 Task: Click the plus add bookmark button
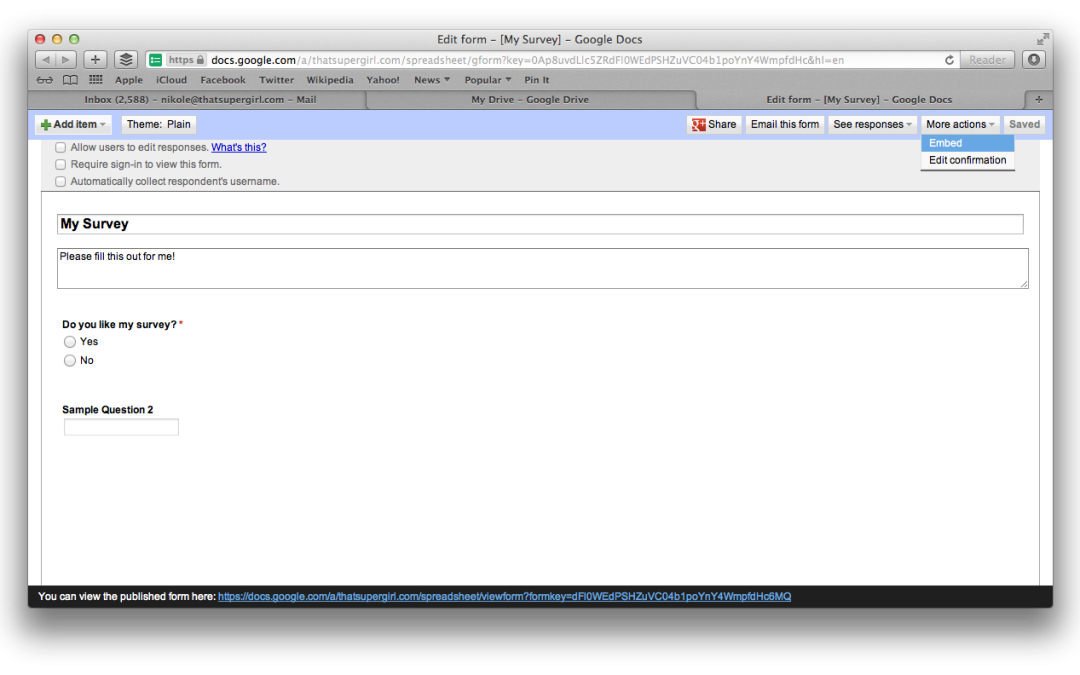point(95,60)
